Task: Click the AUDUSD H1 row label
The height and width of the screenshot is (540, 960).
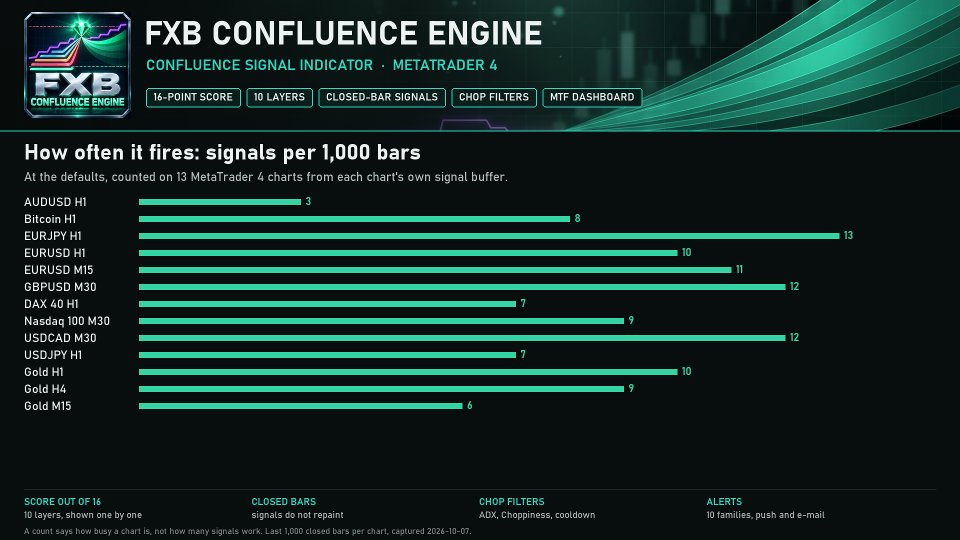Action: click(x=55, y=202)
